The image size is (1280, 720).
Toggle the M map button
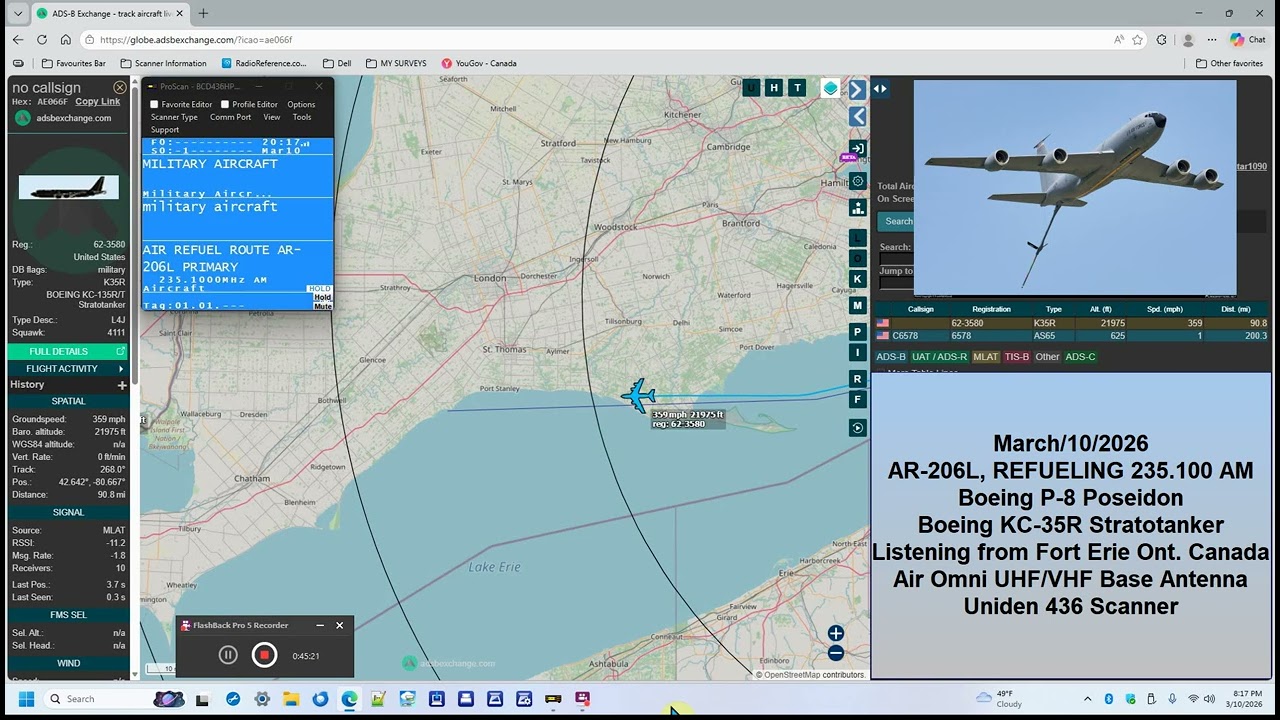(x=857, y=305)
